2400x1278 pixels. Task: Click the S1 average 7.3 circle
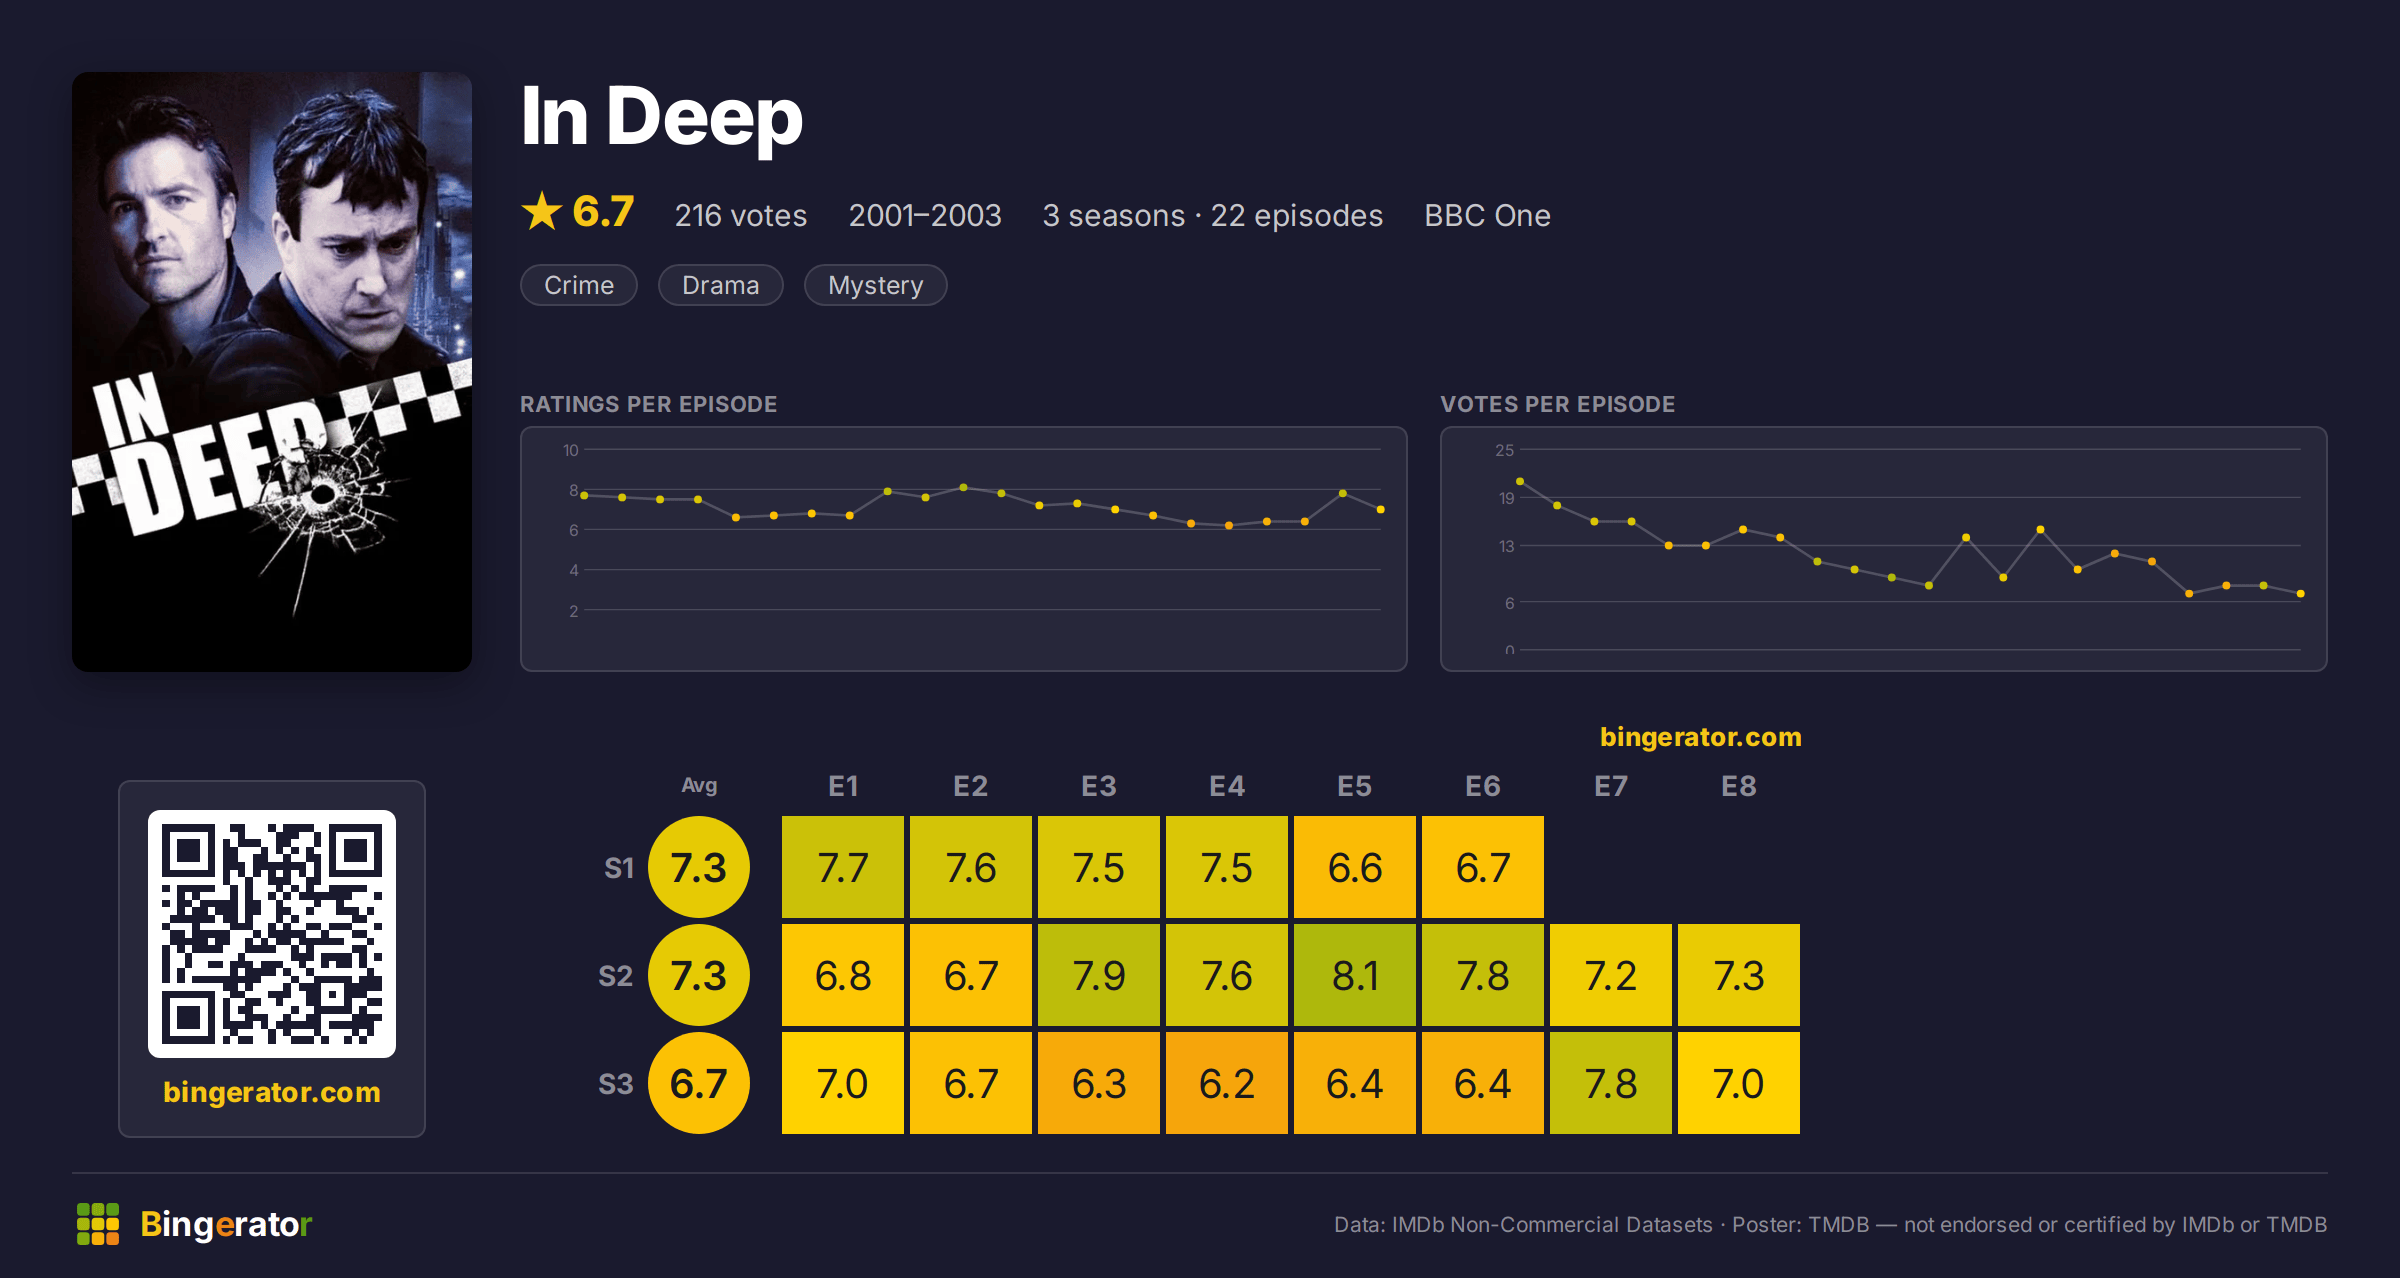click(x=699, y=867)
